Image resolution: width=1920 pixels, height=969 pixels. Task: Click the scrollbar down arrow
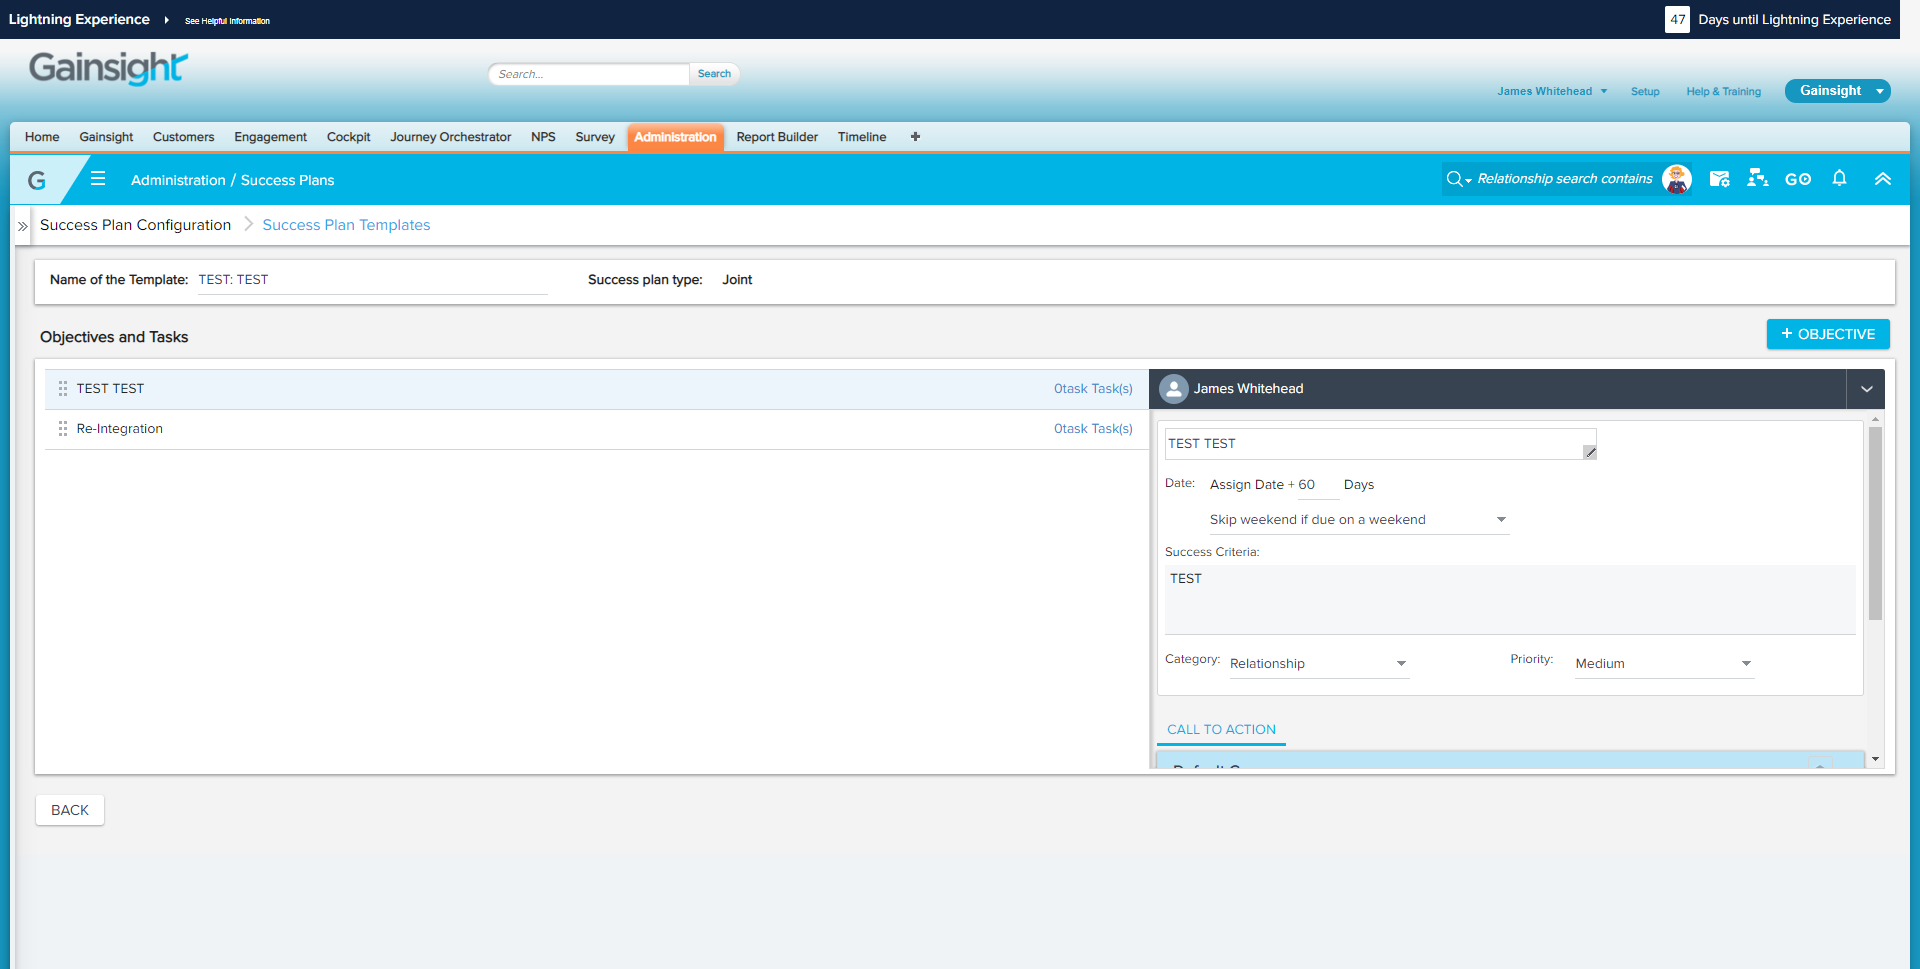tap(1875, 760)
